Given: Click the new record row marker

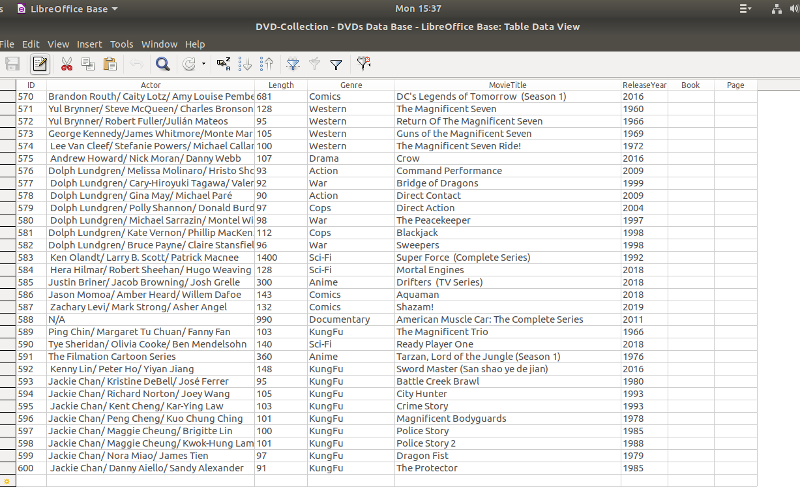Looking at the screenshot, I should pos(8,480).
